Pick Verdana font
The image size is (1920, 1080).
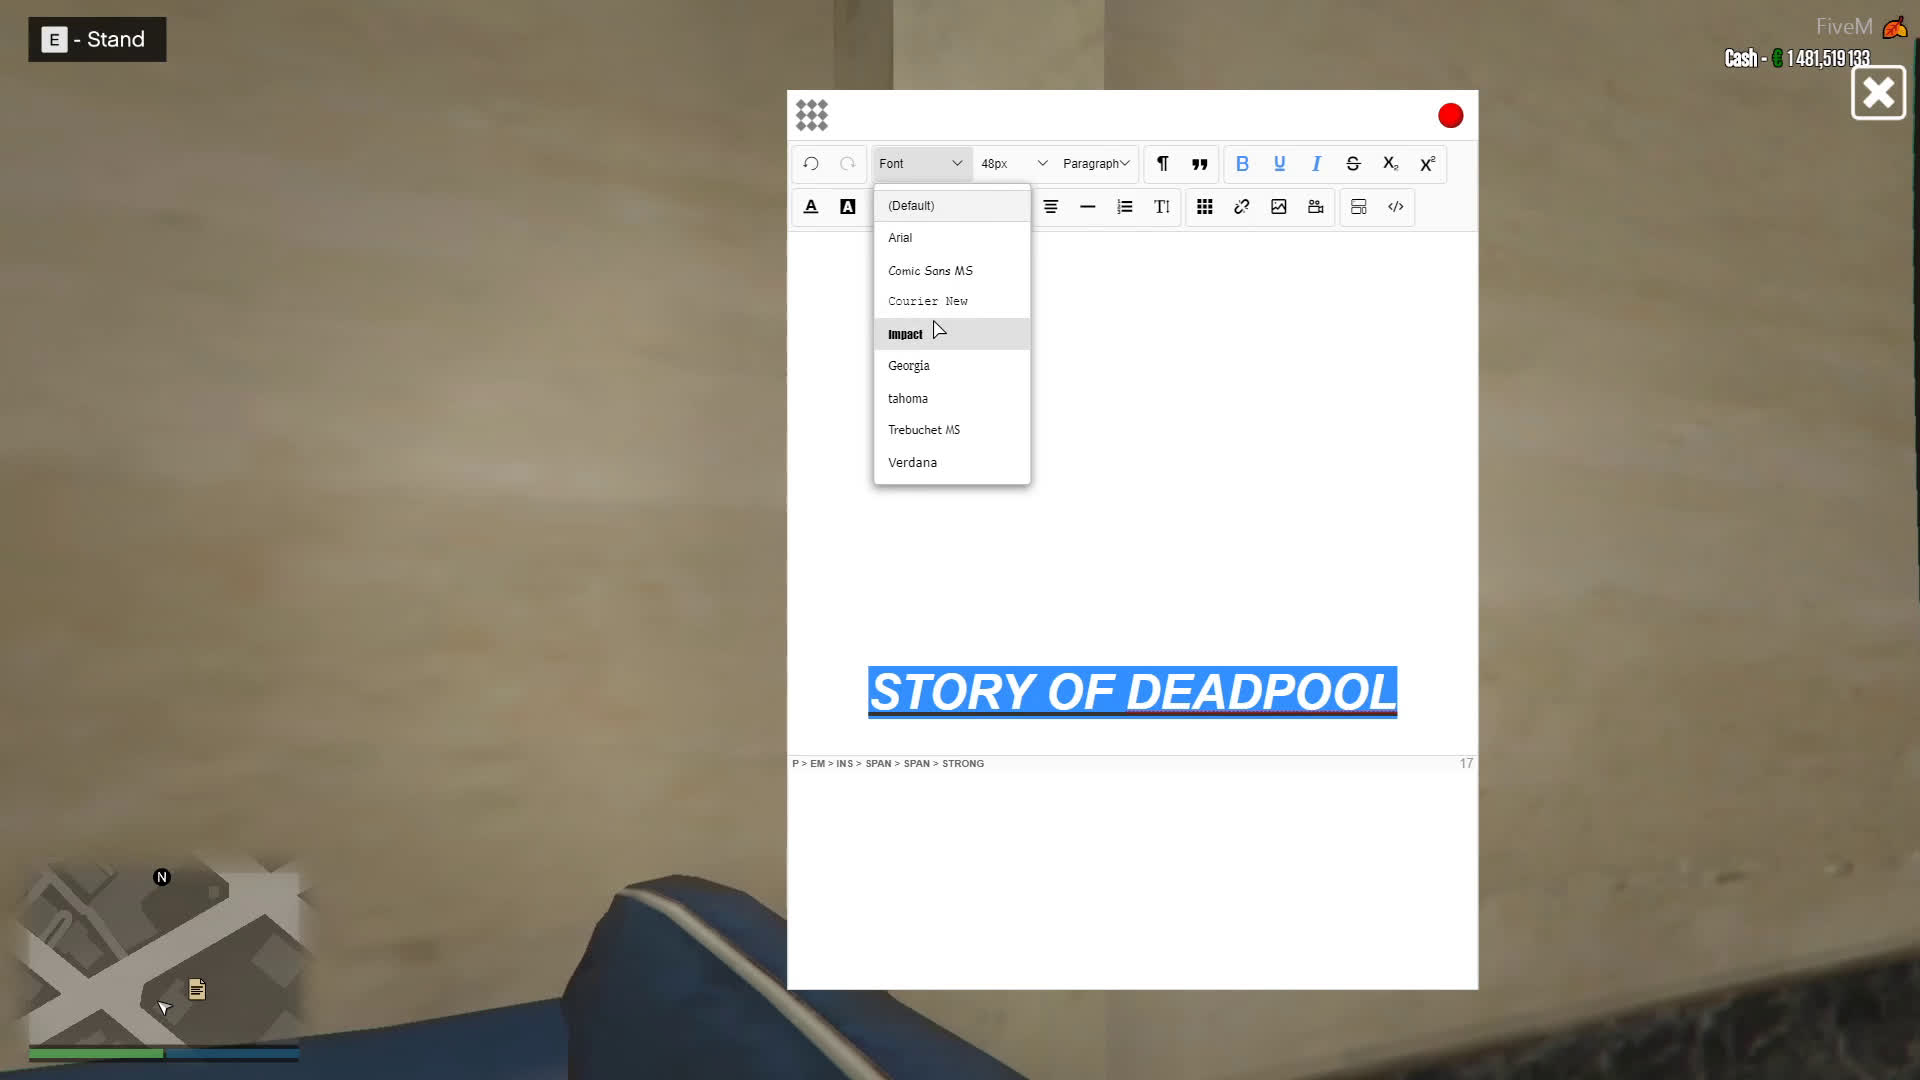pos(952,463)
